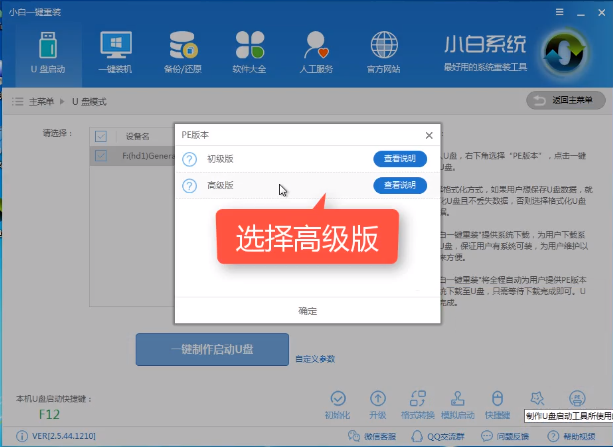Click the list icon beside 主菜单
Image resolution: width=613 pixels, height=447 pixels.
tap(18, 102)
